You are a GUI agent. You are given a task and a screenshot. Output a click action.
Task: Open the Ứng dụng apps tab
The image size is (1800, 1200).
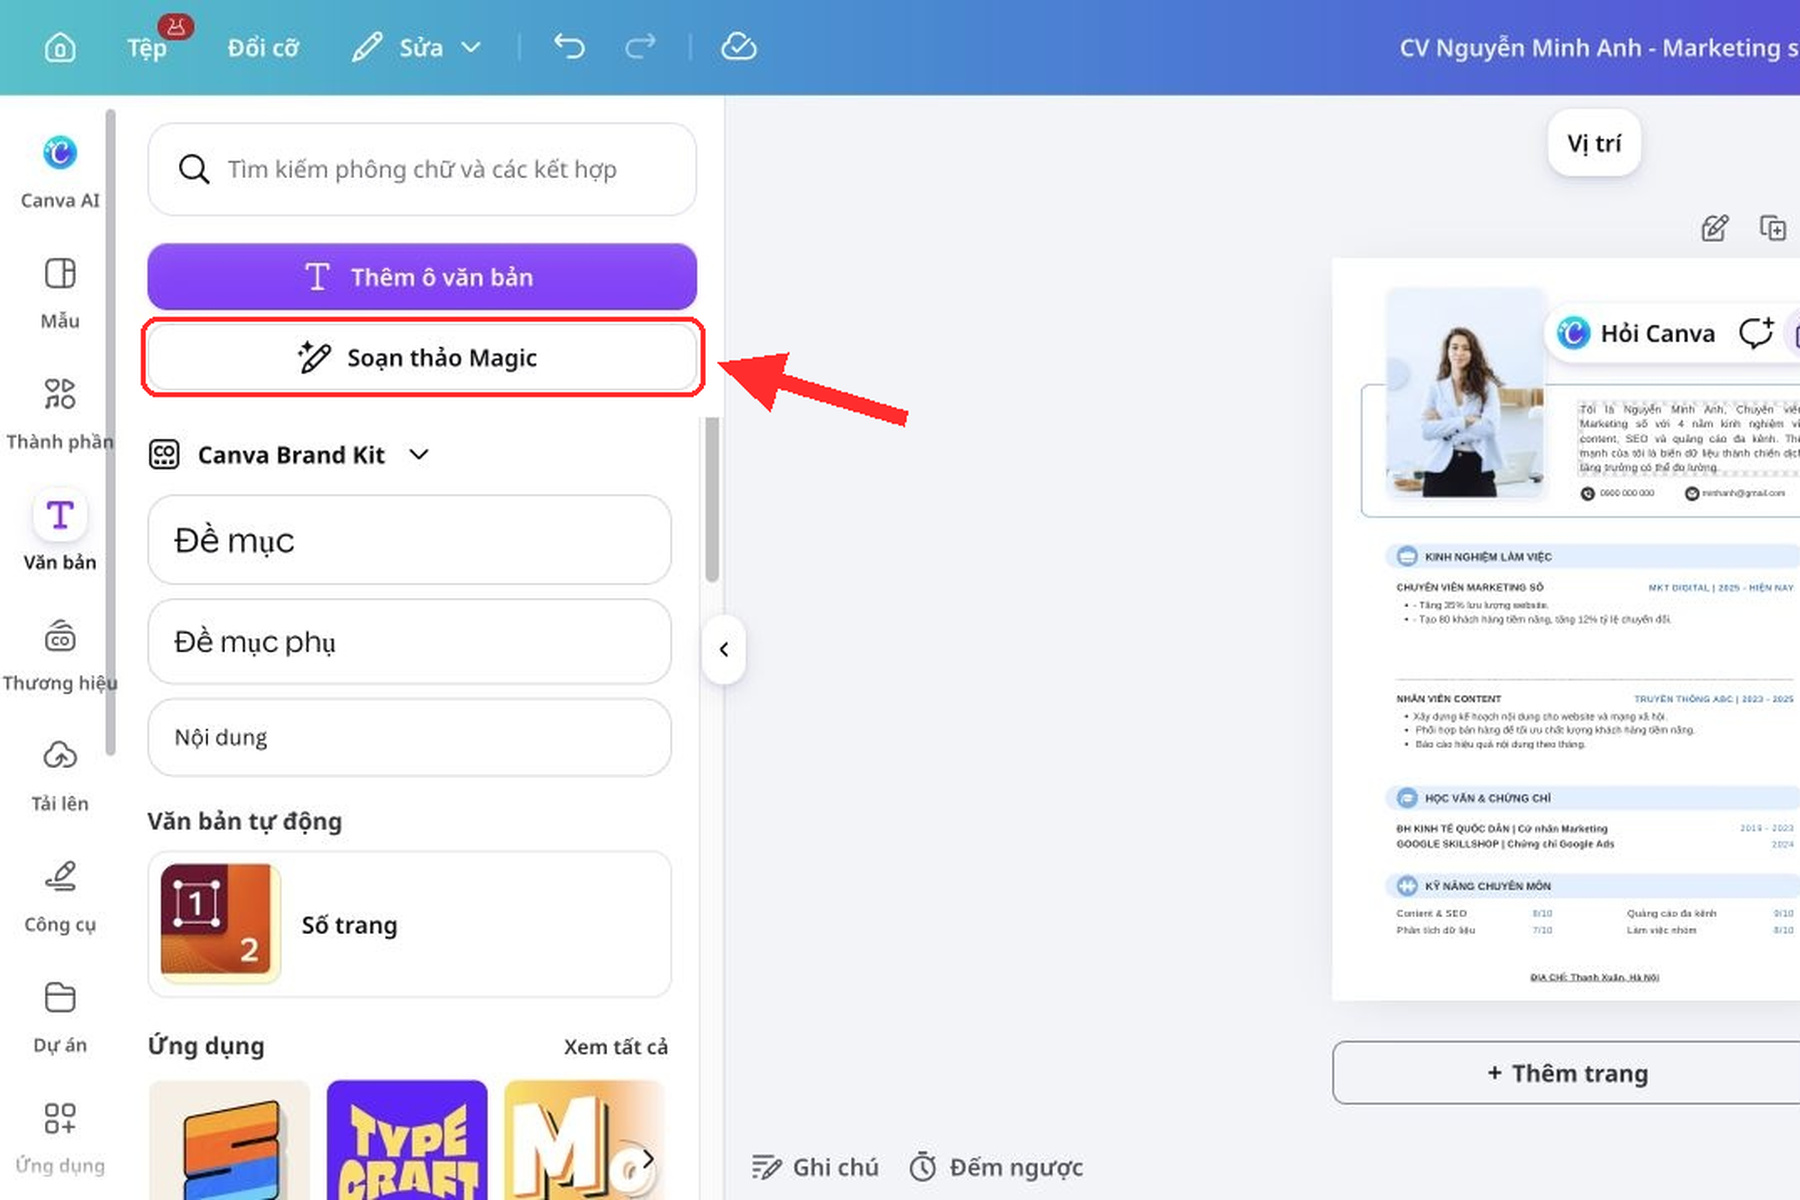tap(60, 1138)
